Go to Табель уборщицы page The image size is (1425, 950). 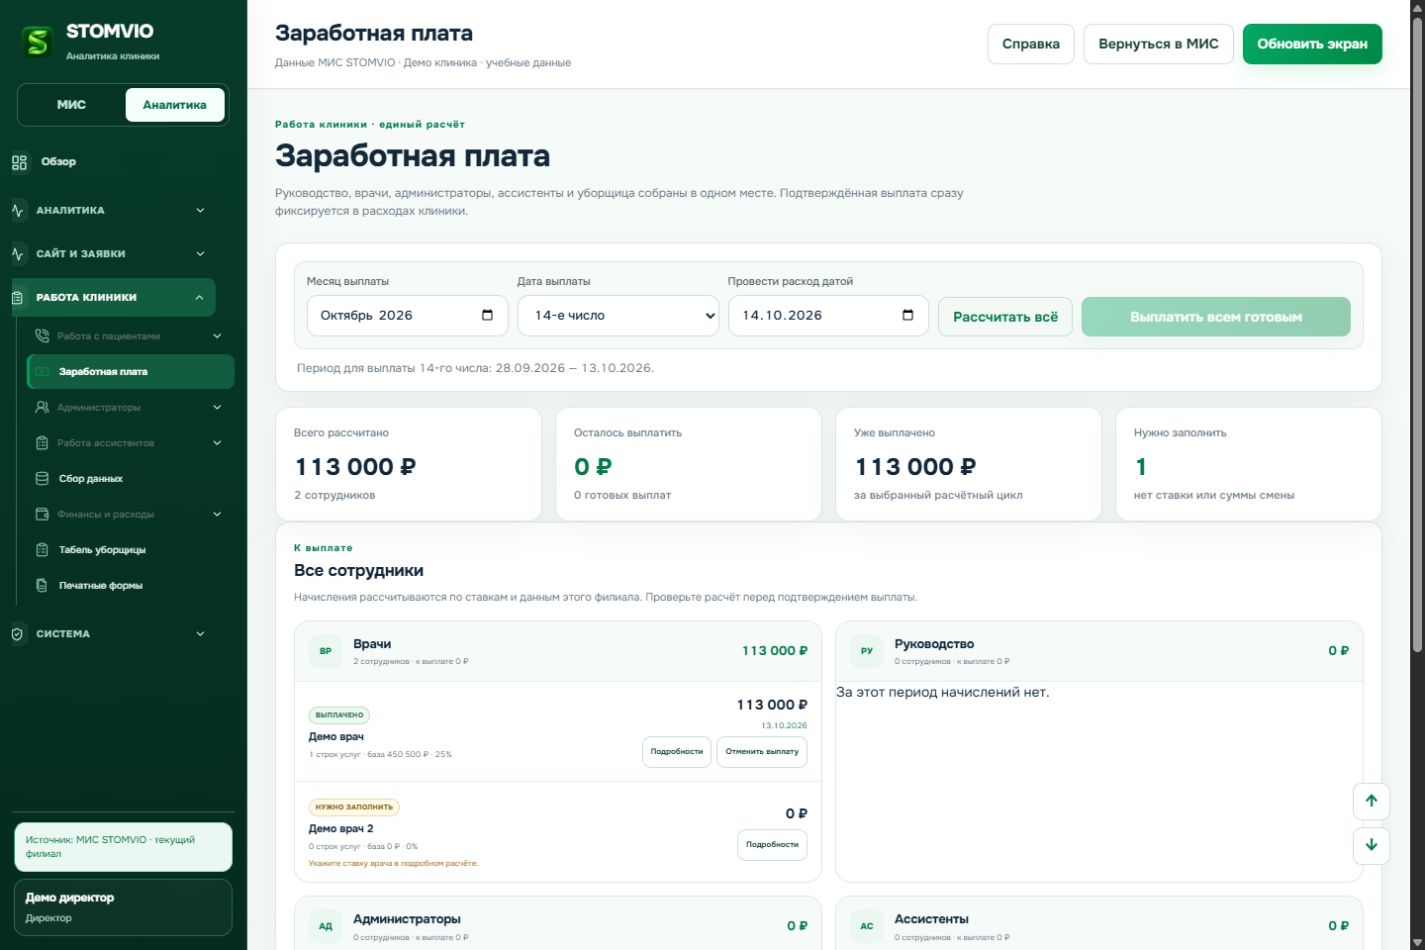click(x=131, y=550)
